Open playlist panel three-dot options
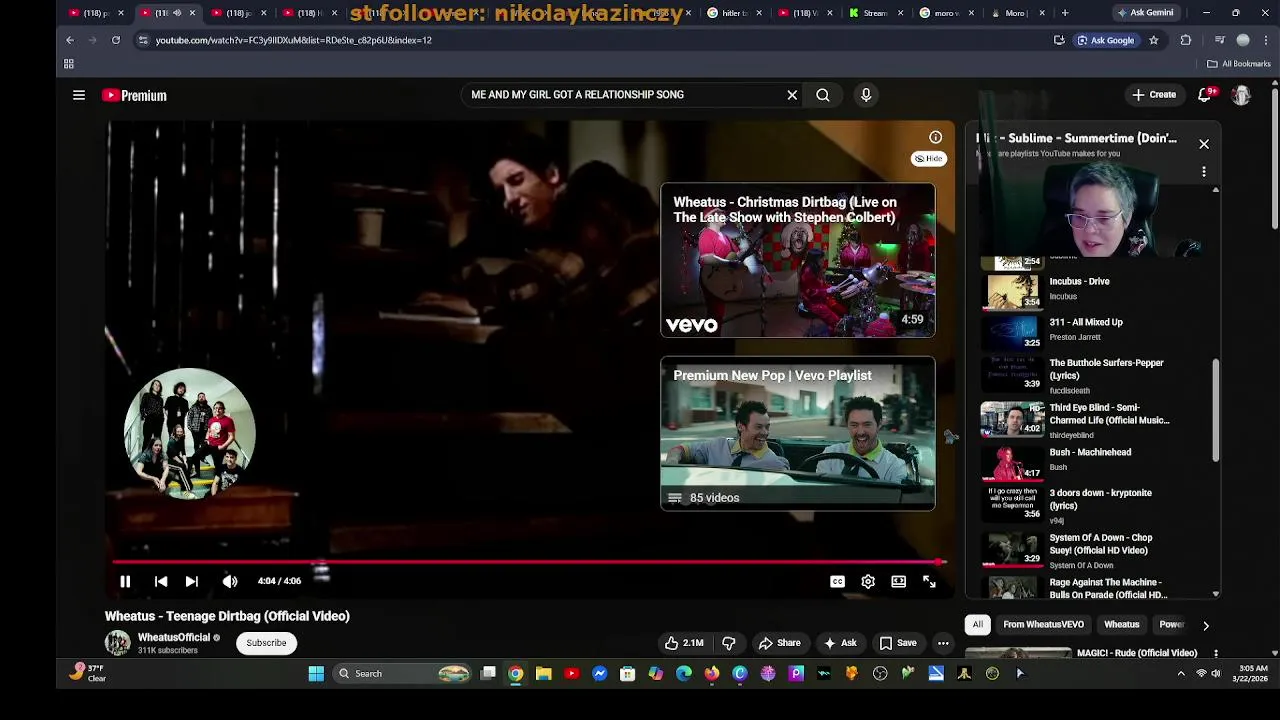The width and height of the screenshot is (1280, 720). (1204, 172)
